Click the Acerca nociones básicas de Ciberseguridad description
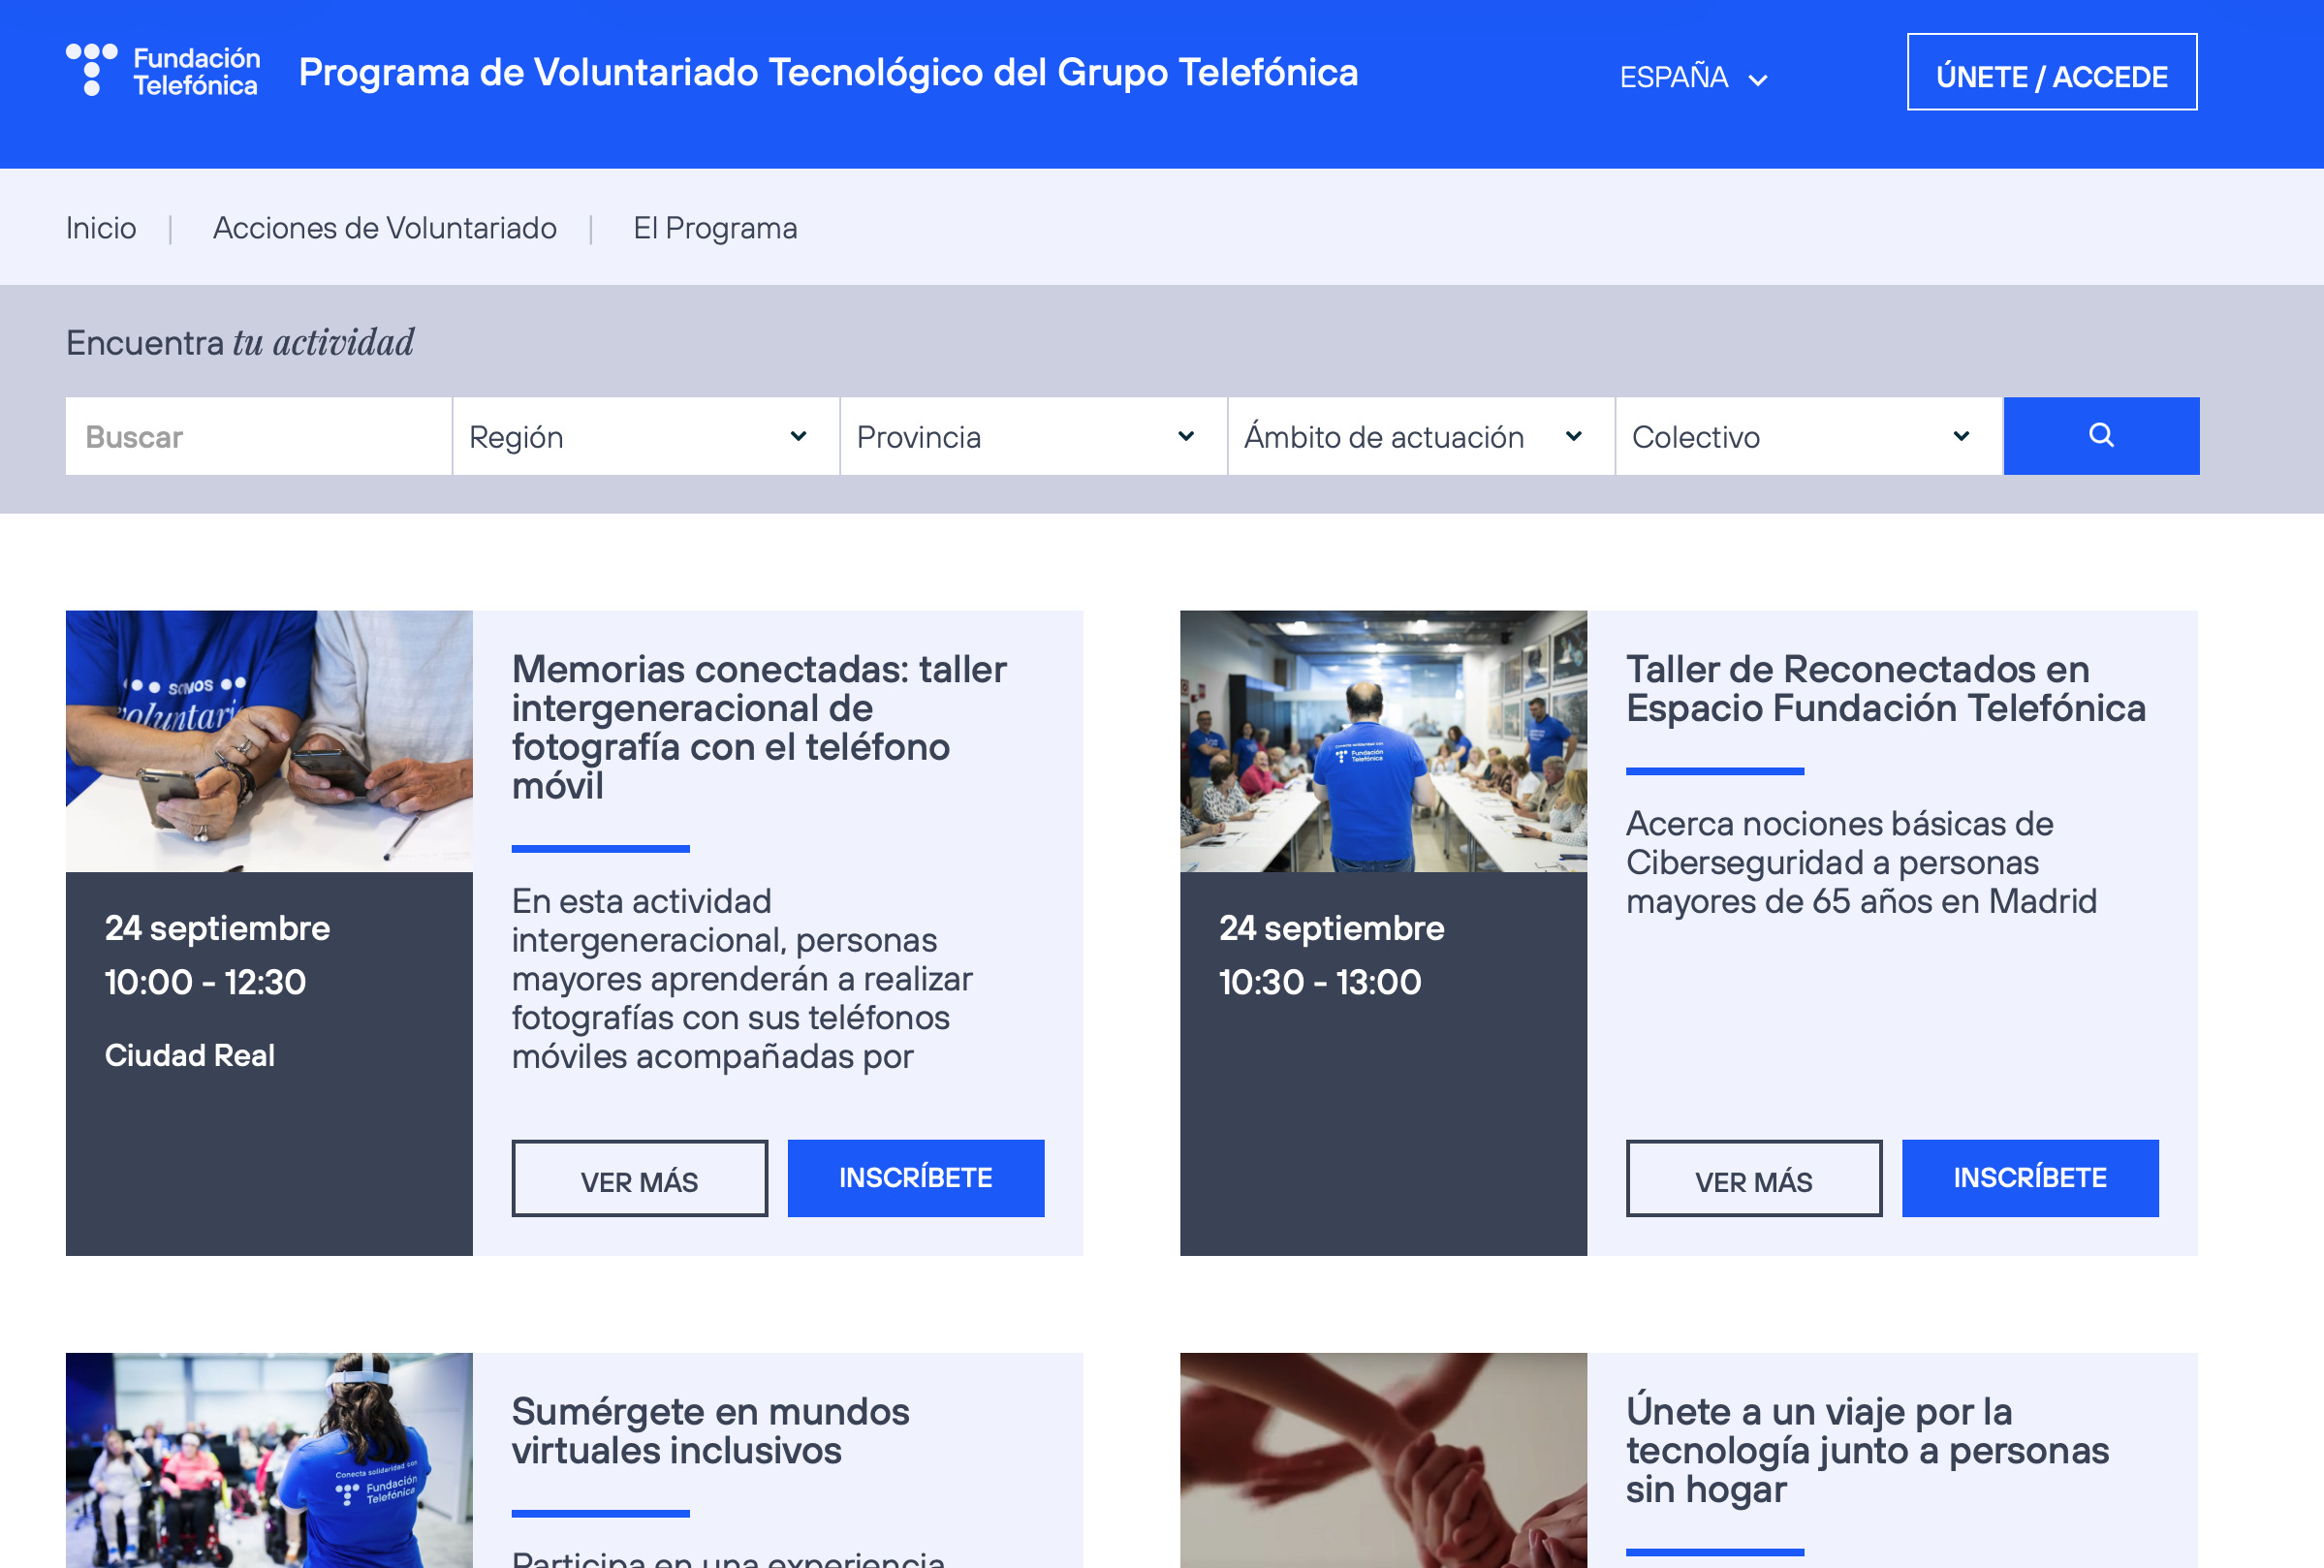This screenshot has width=2324, height=1568. coord(1861,862)
